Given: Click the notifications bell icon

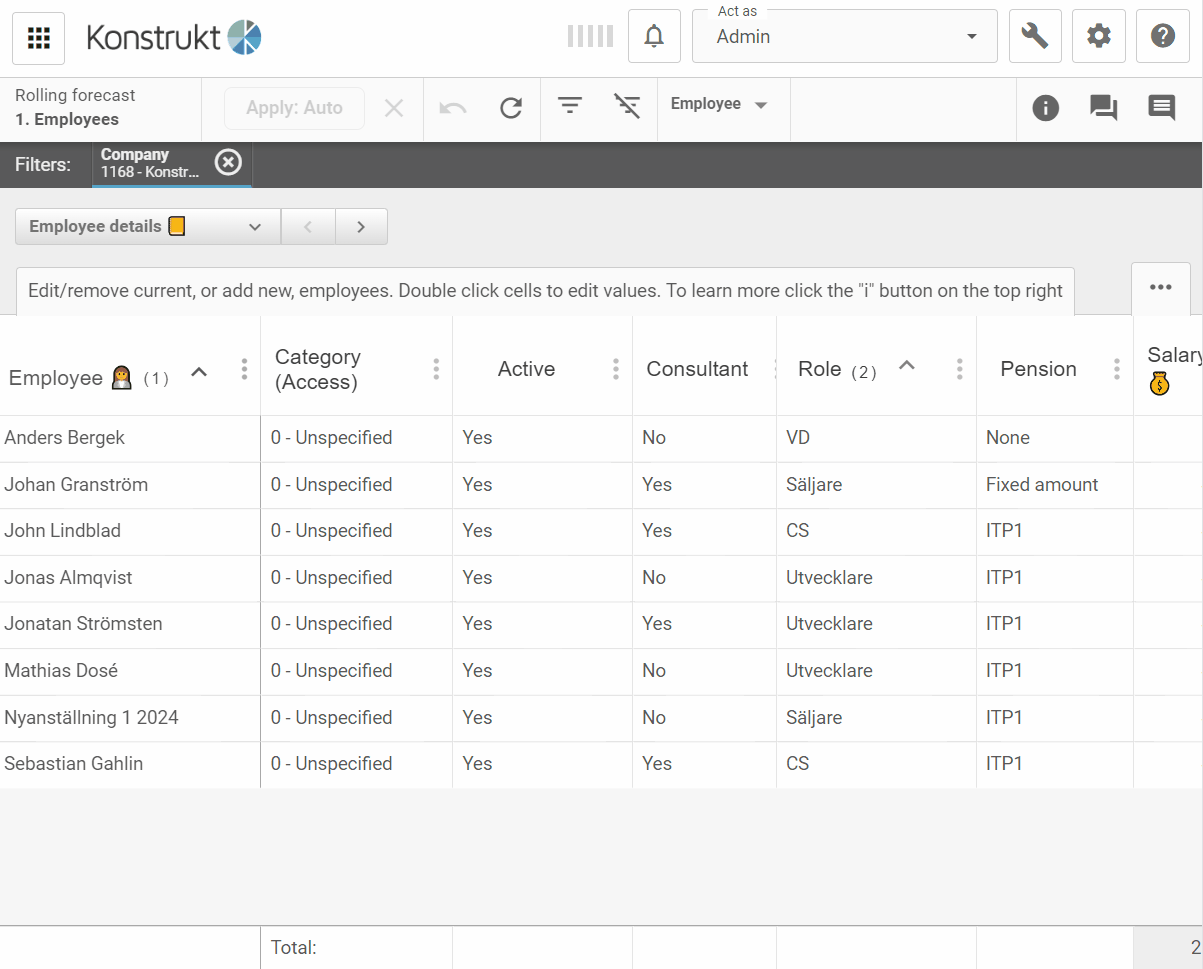Looking at the screenshot, I should pos(654,37).
